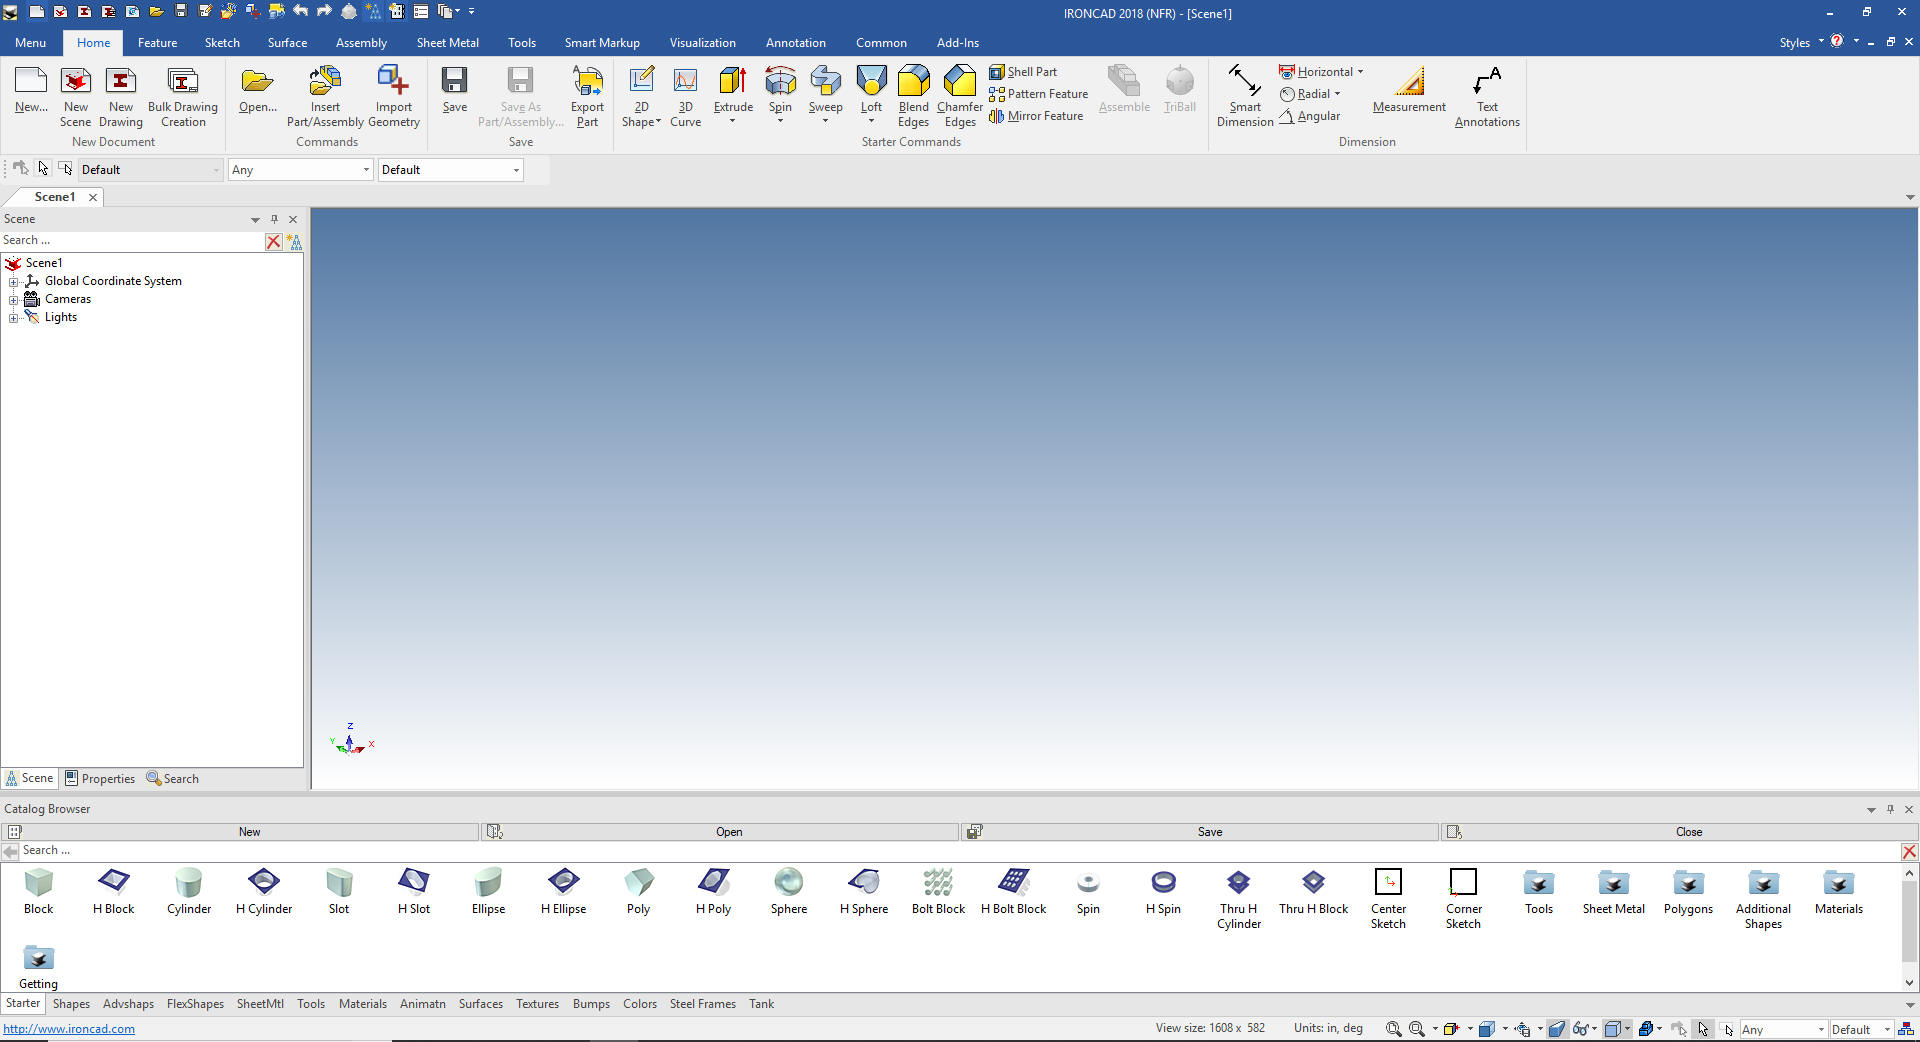Open the Sheet Metal catalog folder
This screenshot has width=1920, height=1042.
(1613, 891)
